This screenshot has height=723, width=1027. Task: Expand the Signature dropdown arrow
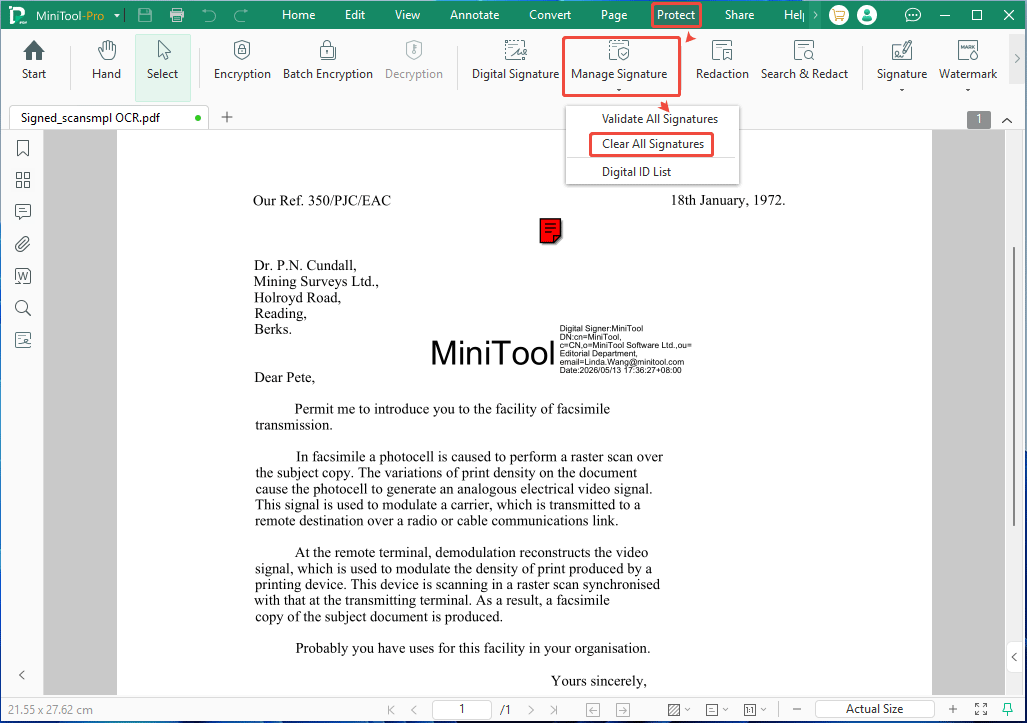(902, 90)
